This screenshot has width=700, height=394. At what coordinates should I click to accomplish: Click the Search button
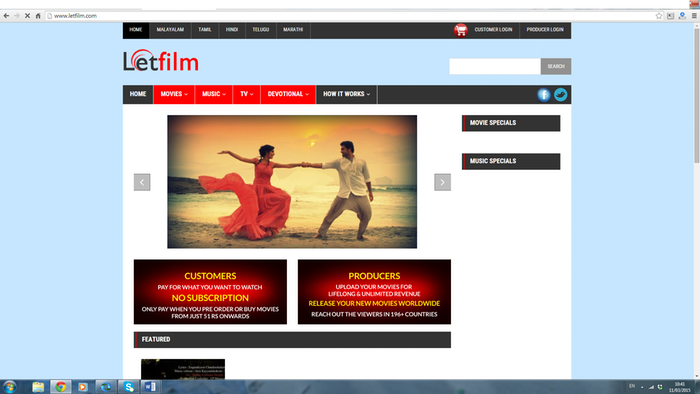556,66
